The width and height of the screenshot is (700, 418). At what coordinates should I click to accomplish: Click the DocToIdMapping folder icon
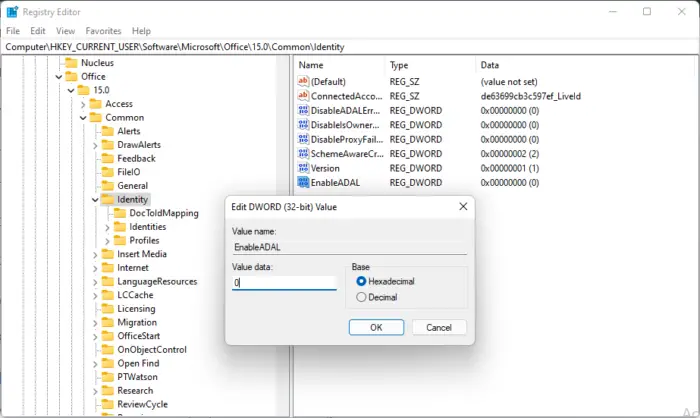[x=120, y=213]
